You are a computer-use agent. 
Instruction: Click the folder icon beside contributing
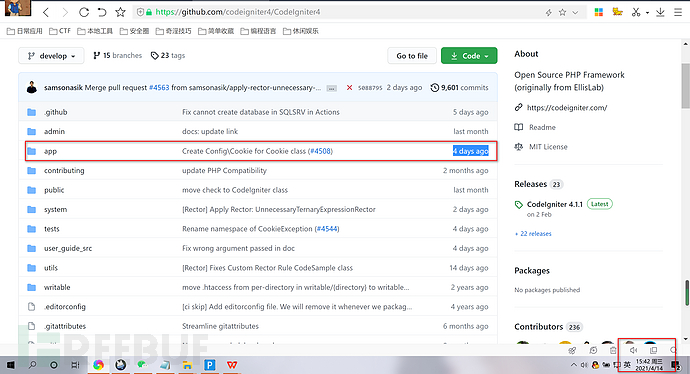coord(32,170)
